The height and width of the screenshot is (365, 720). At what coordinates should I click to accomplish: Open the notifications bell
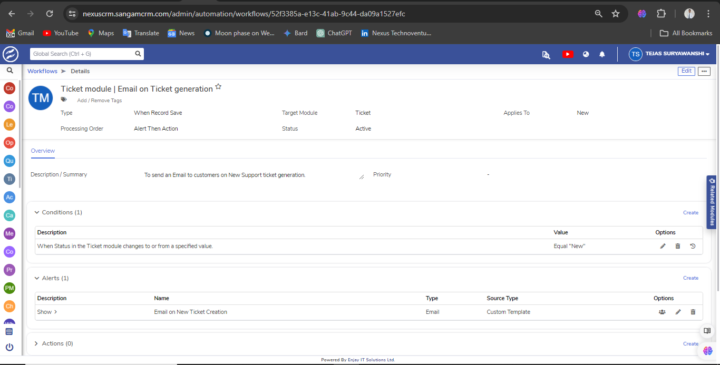coord(602,54)
